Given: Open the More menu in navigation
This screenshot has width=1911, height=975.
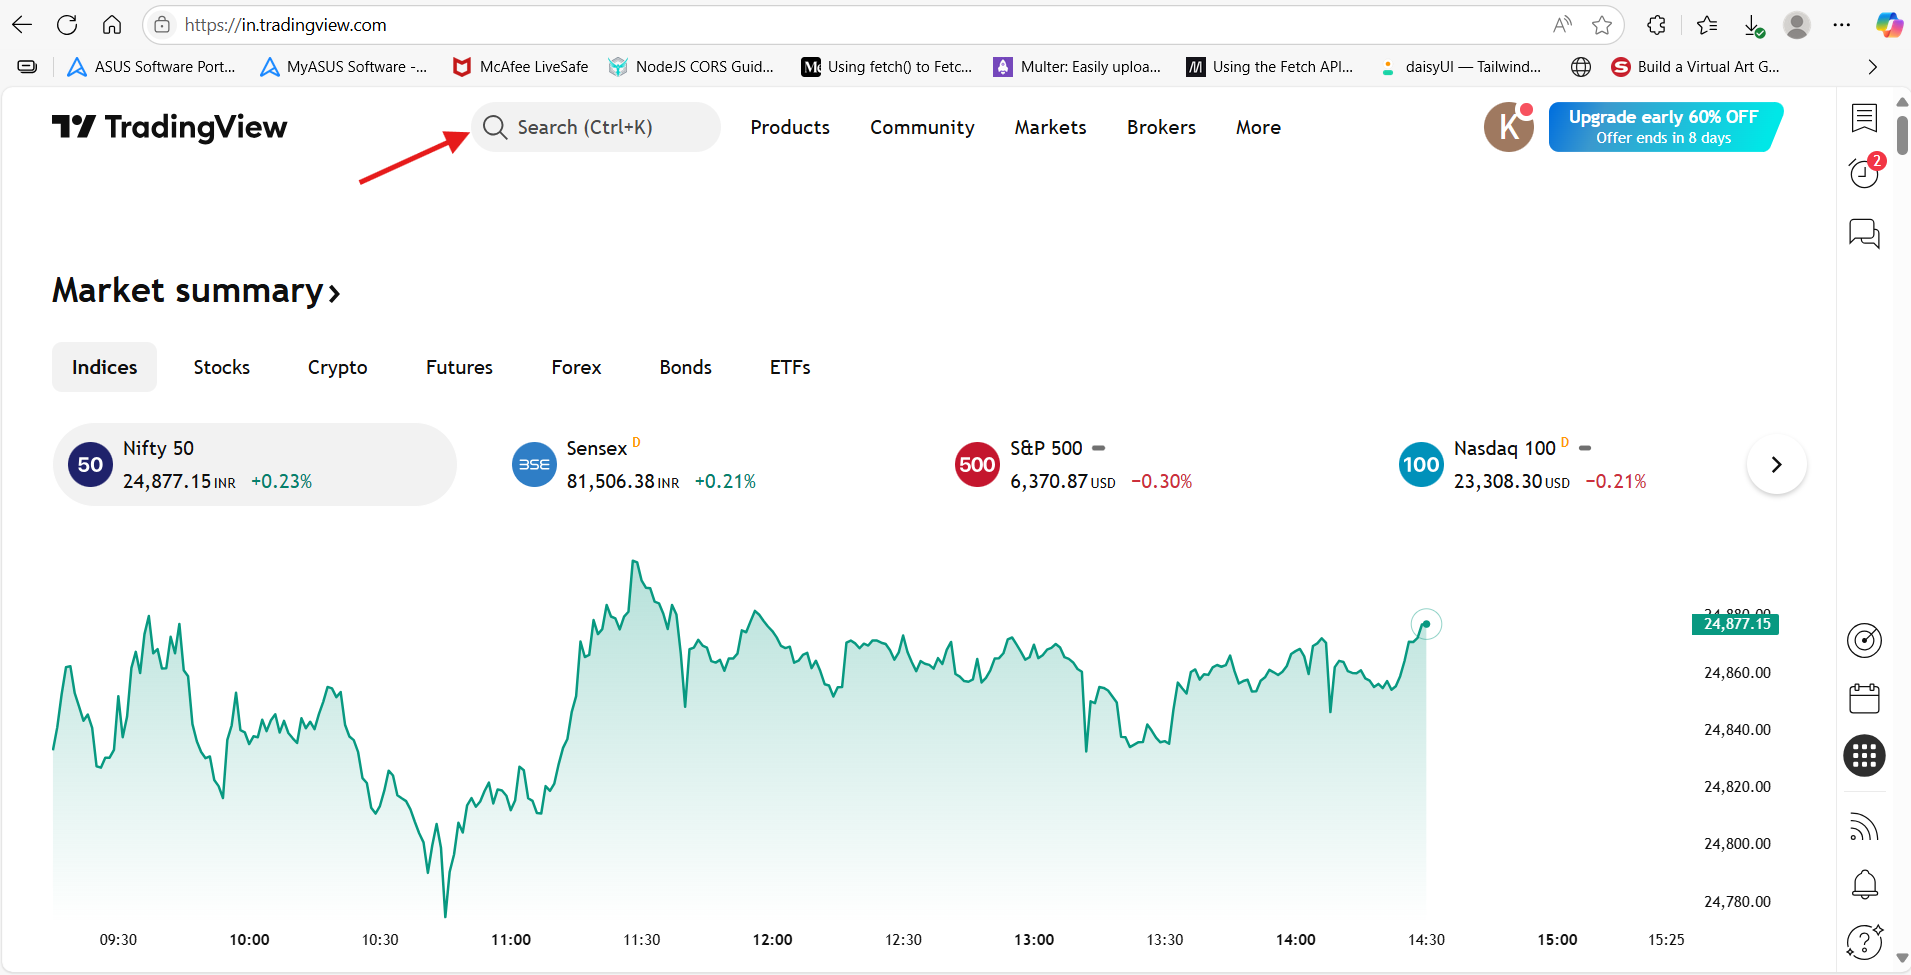Looking at the screenshot, I should point(1257,127).
